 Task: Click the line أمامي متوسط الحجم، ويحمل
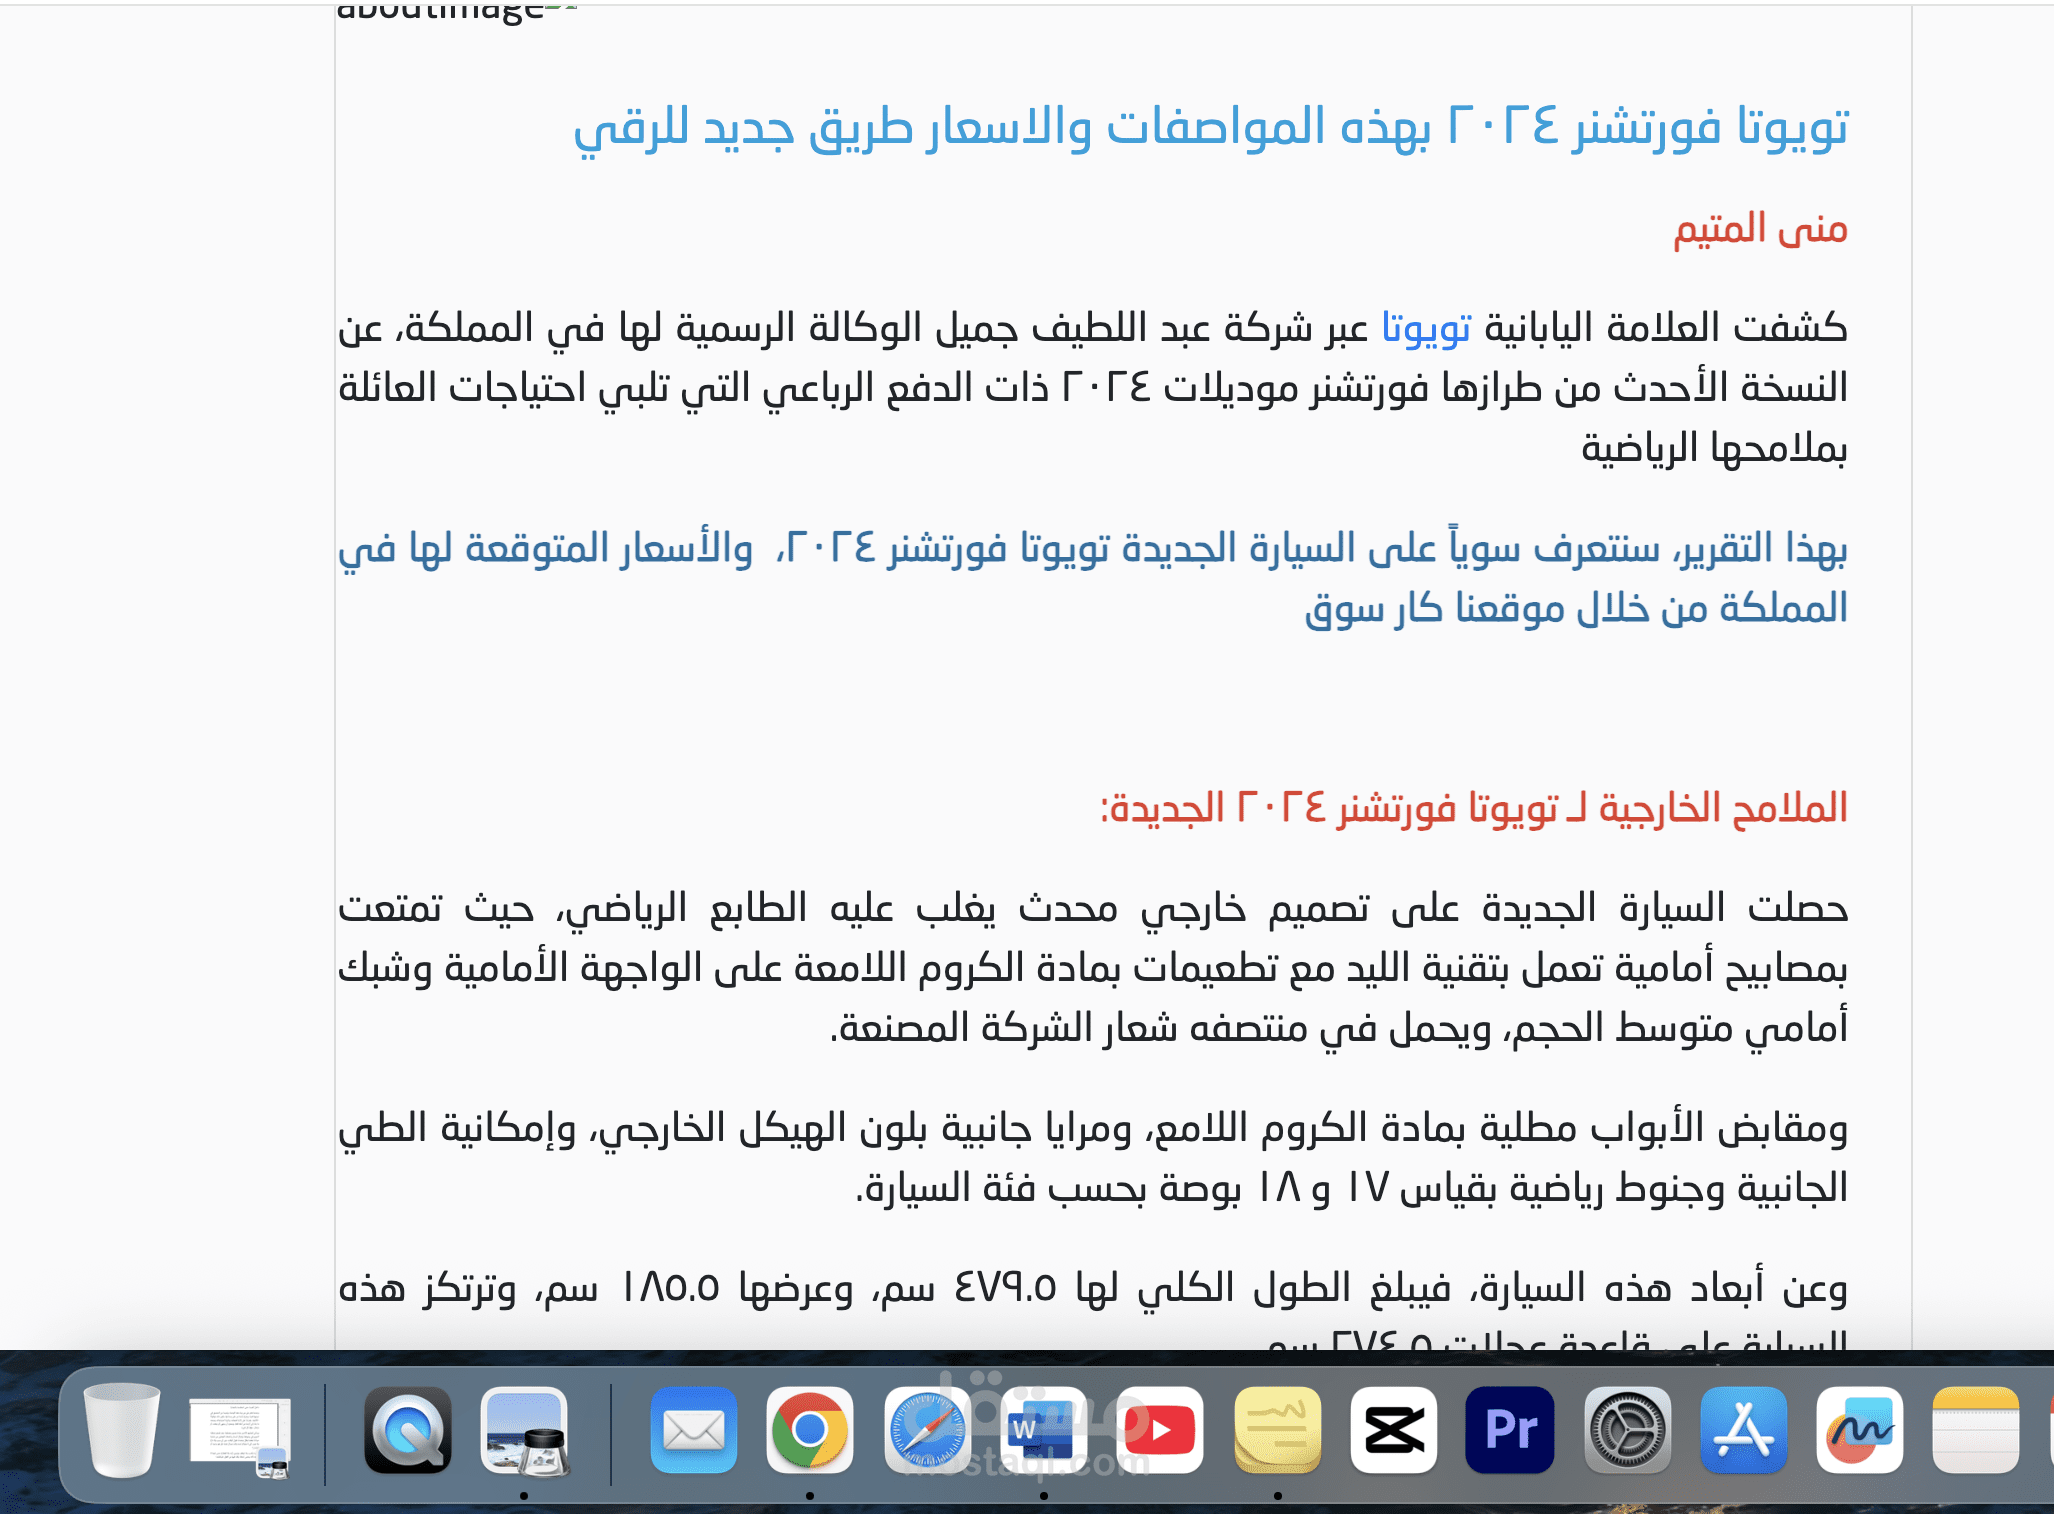point(1338,1028)
